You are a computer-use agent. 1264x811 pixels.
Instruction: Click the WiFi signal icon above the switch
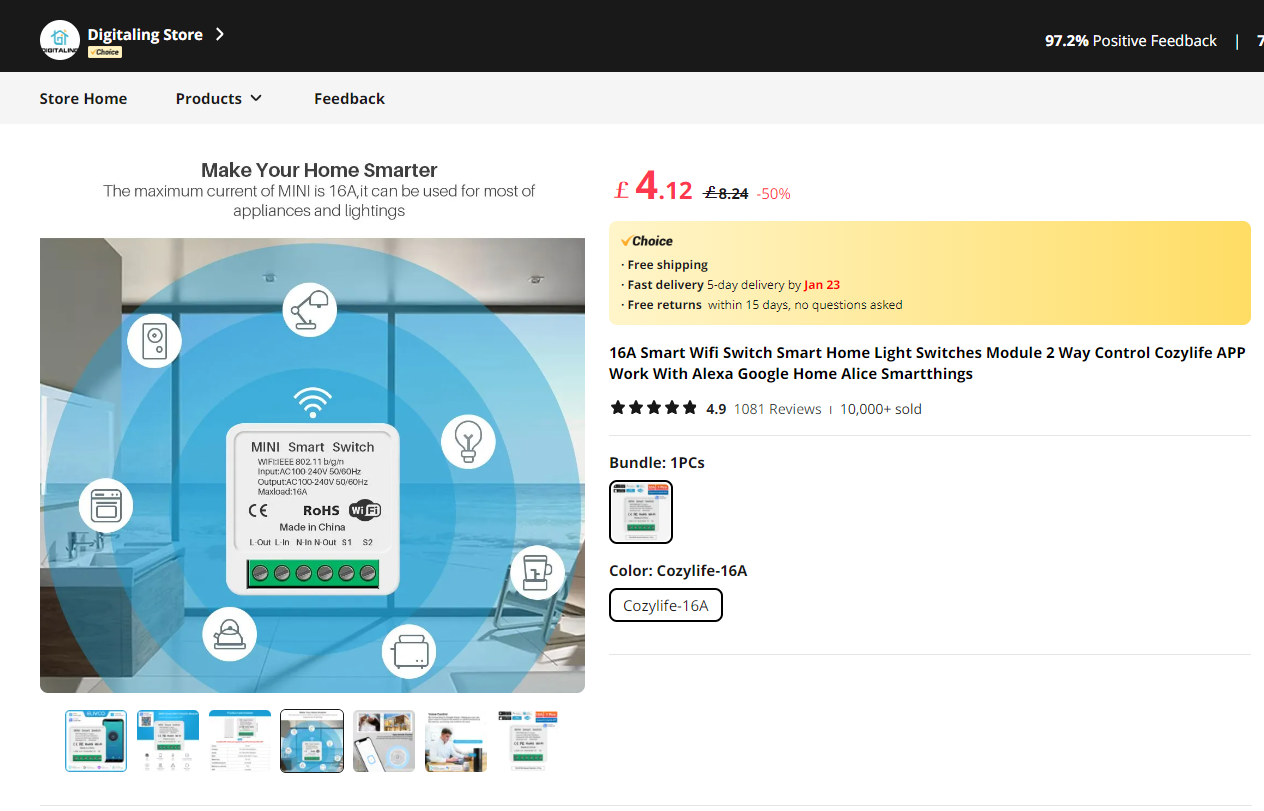[312, 402]
